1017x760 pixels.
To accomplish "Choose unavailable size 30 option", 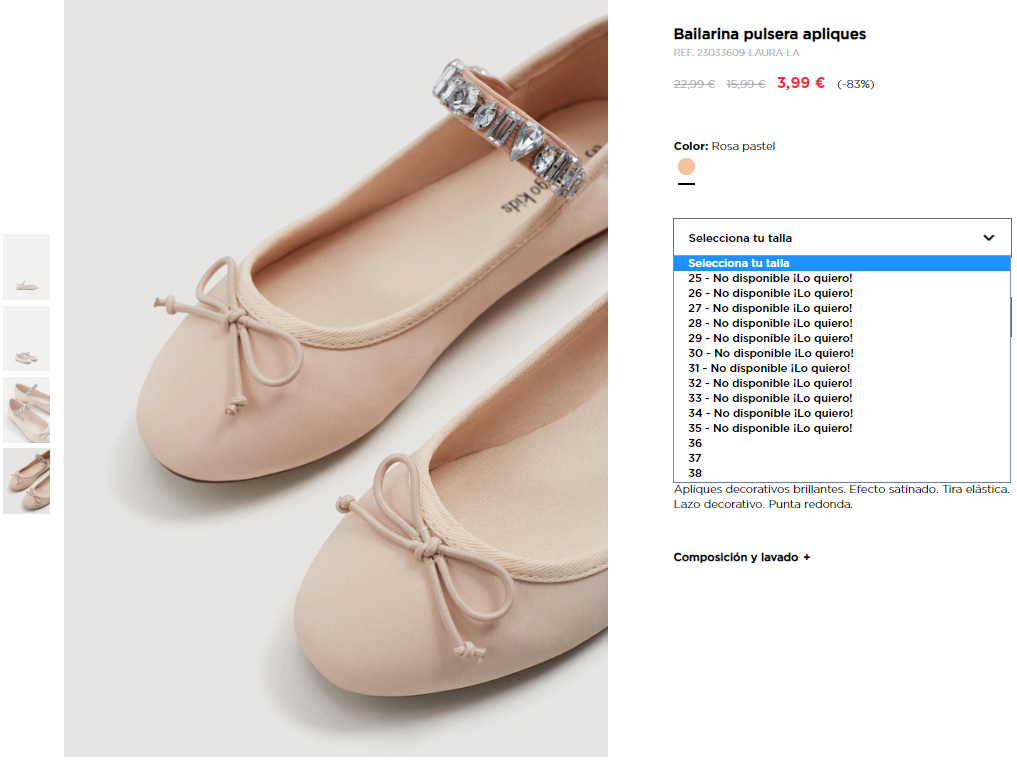I will [770, 353].
